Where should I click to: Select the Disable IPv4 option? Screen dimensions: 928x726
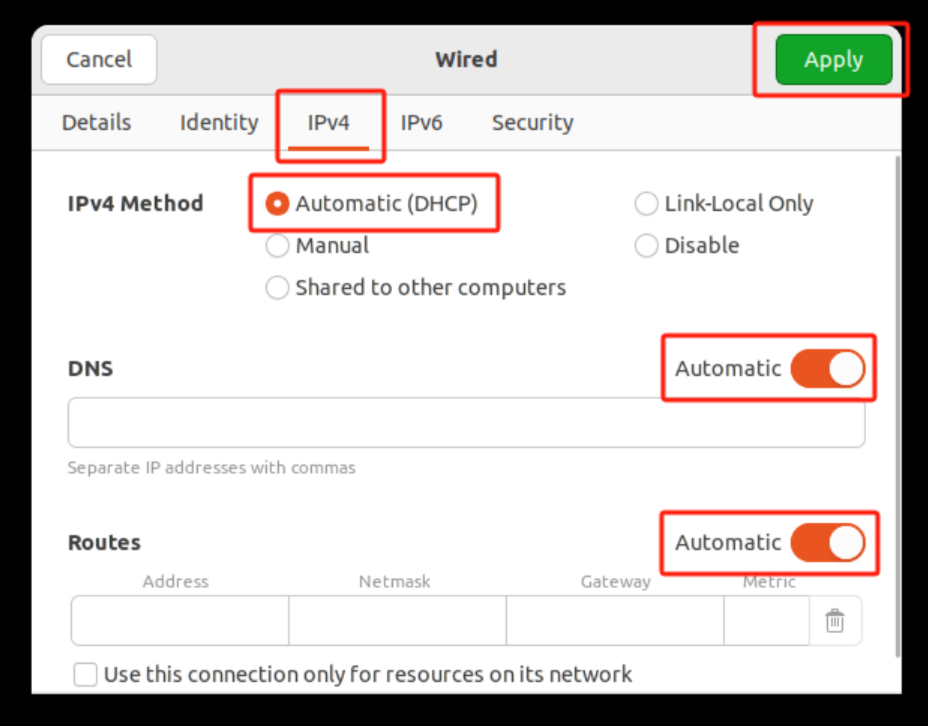click(x=646, y=246)
